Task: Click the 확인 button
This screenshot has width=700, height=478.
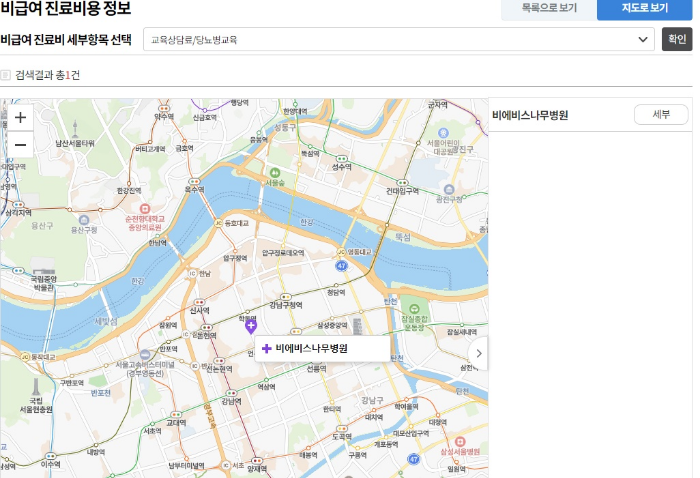Action: coord(677,39)
